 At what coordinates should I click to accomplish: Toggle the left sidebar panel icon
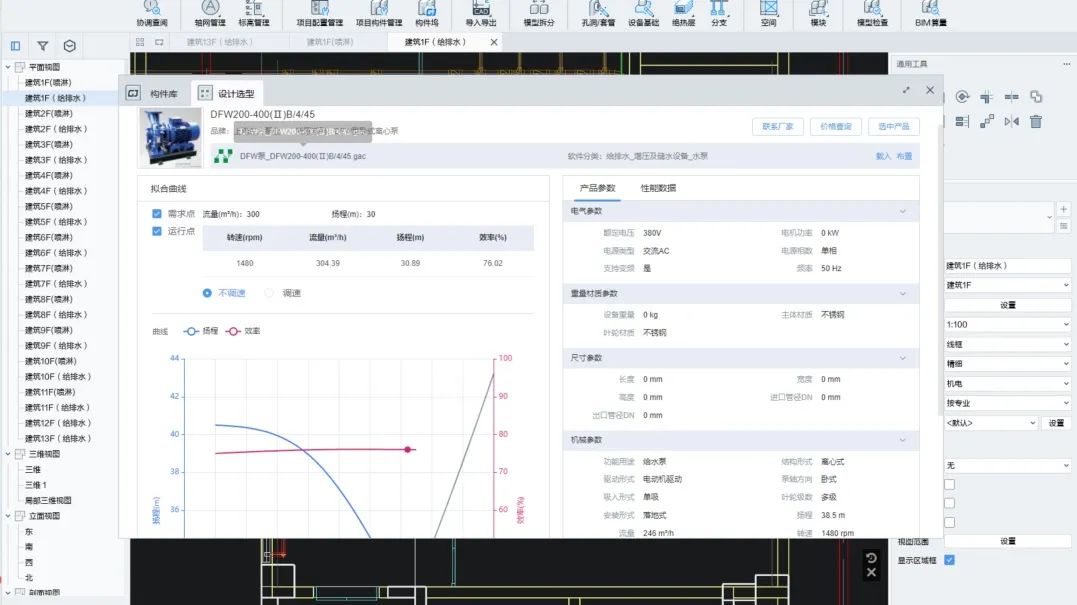pyautogui.click(x=15, y=46)
